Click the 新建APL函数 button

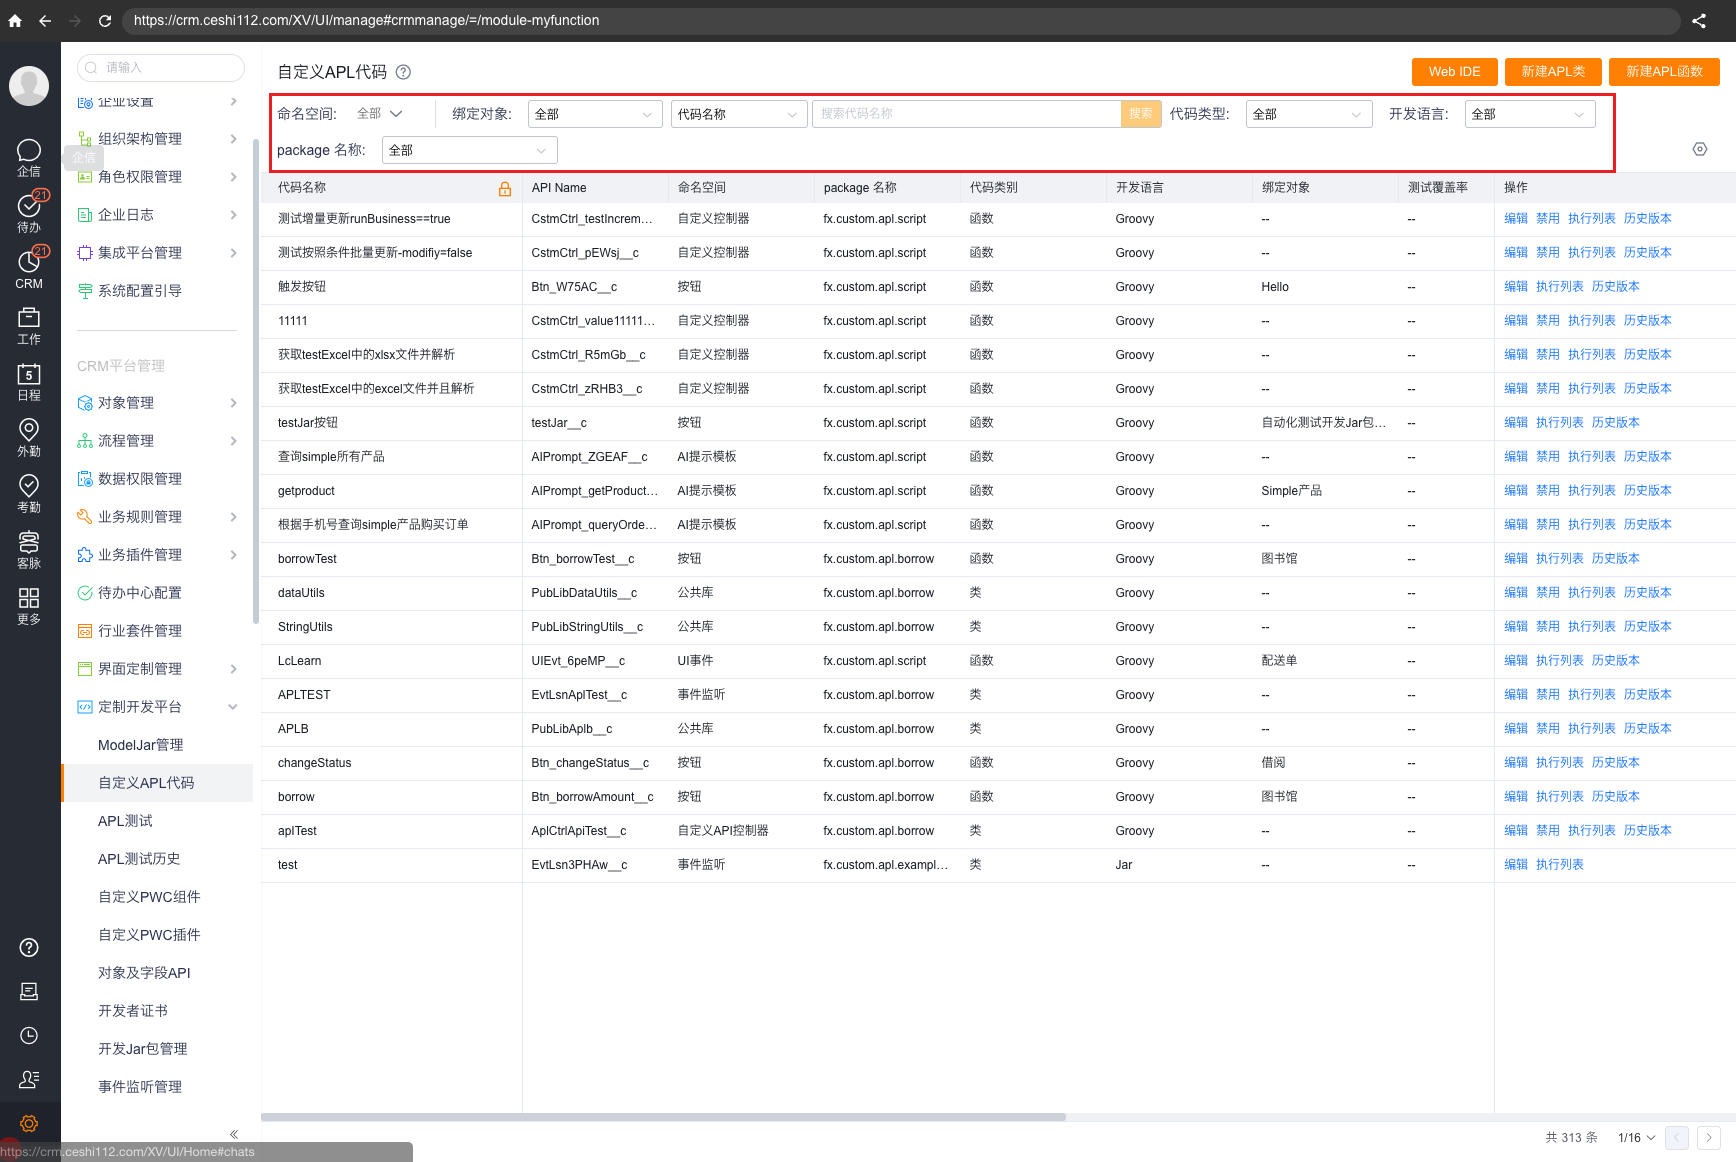tap(1664, 72)
